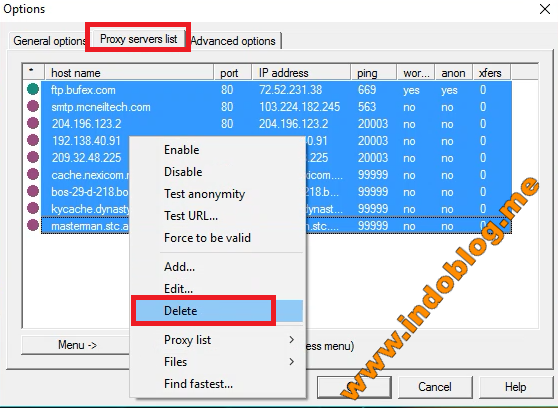Click ping value 563
The height and width of the screenshot is (408, 558).
click(367, 107)
